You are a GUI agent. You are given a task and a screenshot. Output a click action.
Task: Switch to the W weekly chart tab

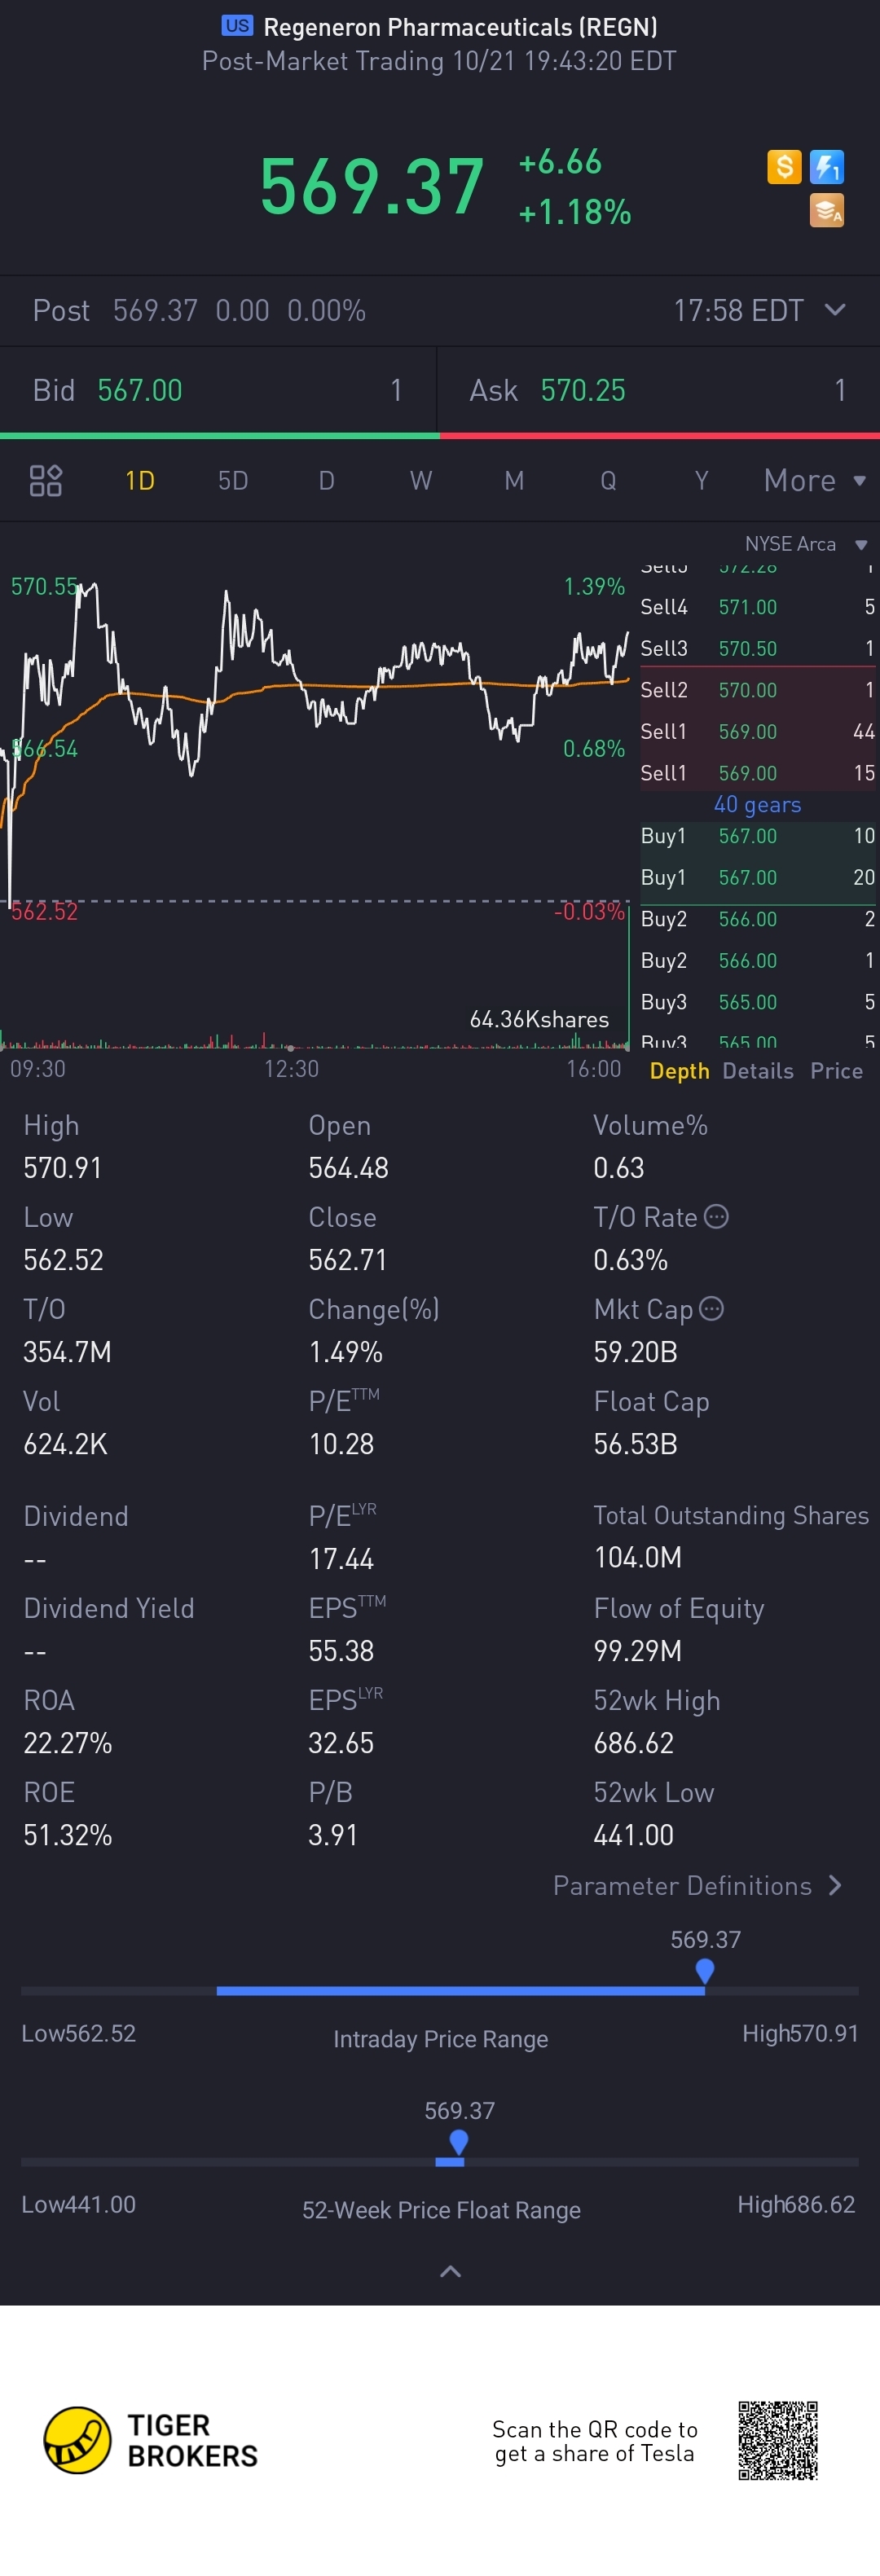click(x=421, y=481)
